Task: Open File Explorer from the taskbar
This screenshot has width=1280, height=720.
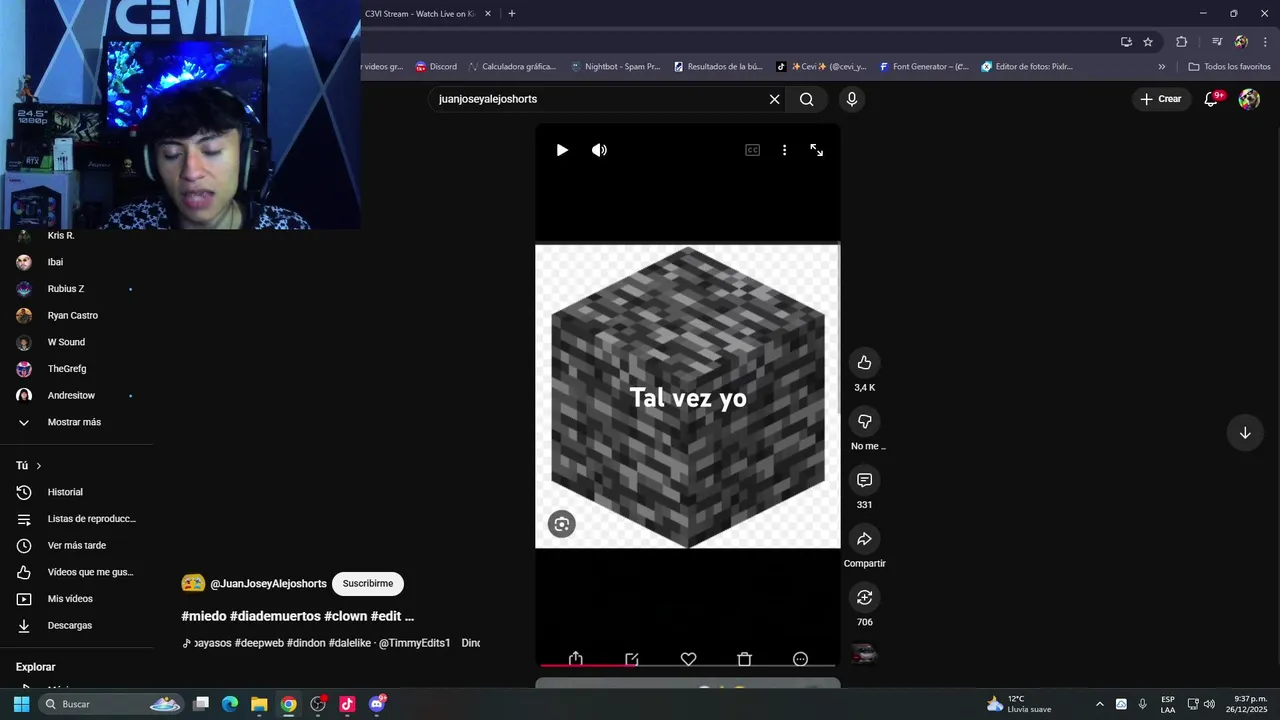Action: [259, 704]
